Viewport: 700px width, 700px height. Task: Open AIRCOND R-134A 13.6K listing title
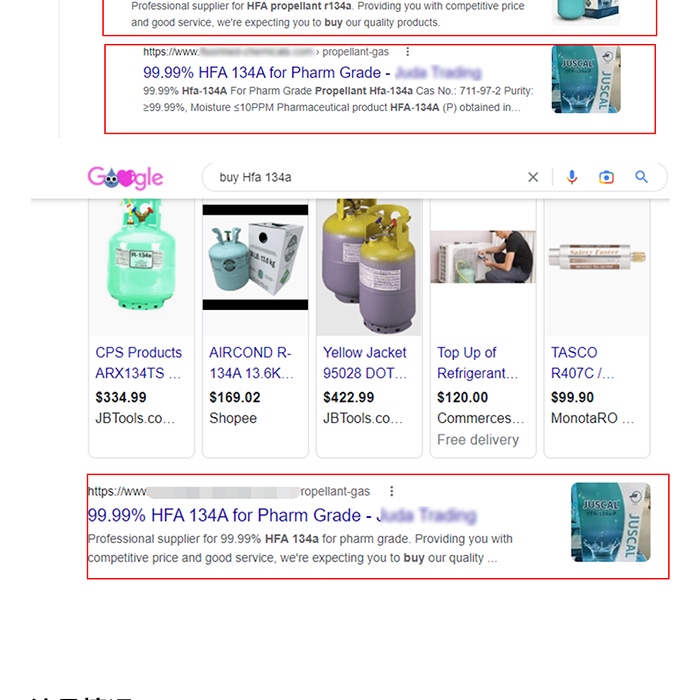(251, 362)
